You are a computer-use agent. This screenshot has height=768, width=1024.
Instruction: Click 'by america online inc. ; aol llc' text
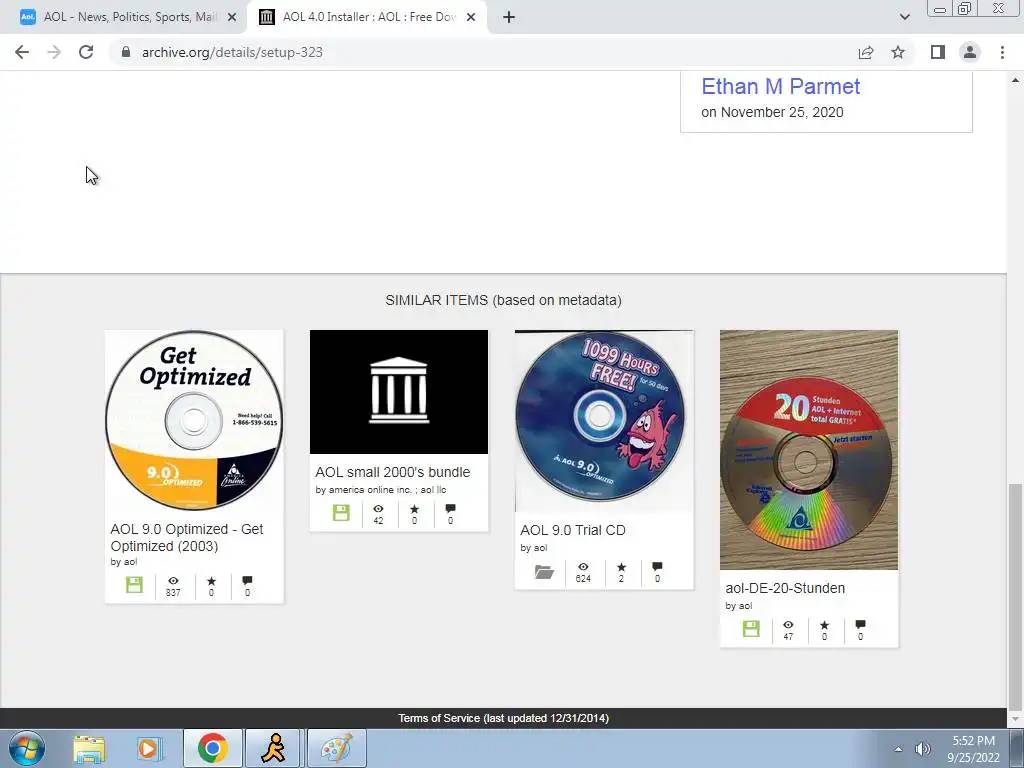pos(381,490)
